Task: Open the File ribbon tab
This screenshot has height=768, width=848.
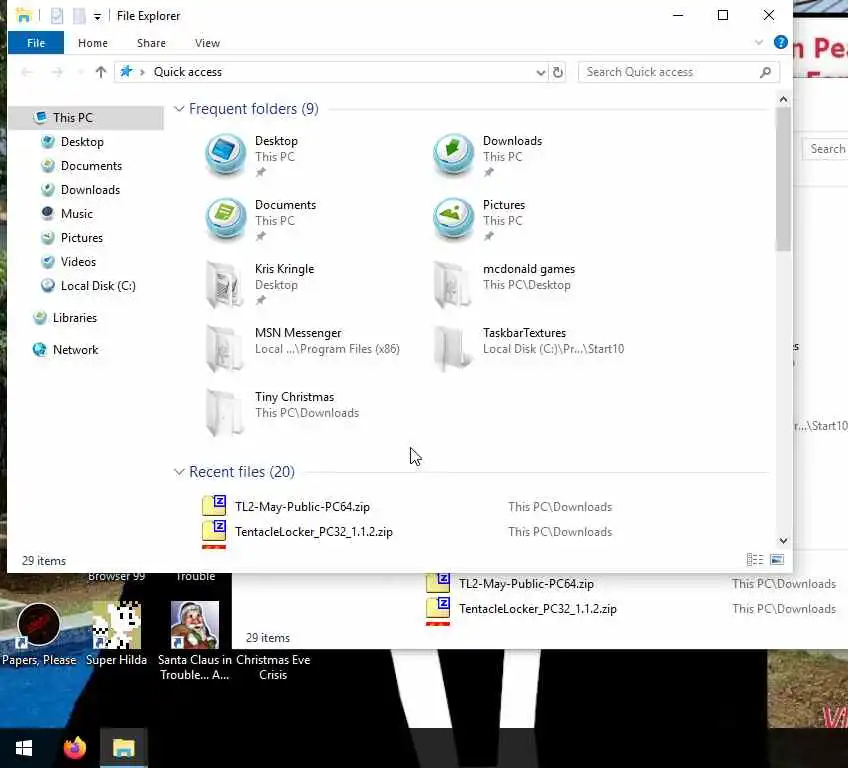Action: pos(36,43)
